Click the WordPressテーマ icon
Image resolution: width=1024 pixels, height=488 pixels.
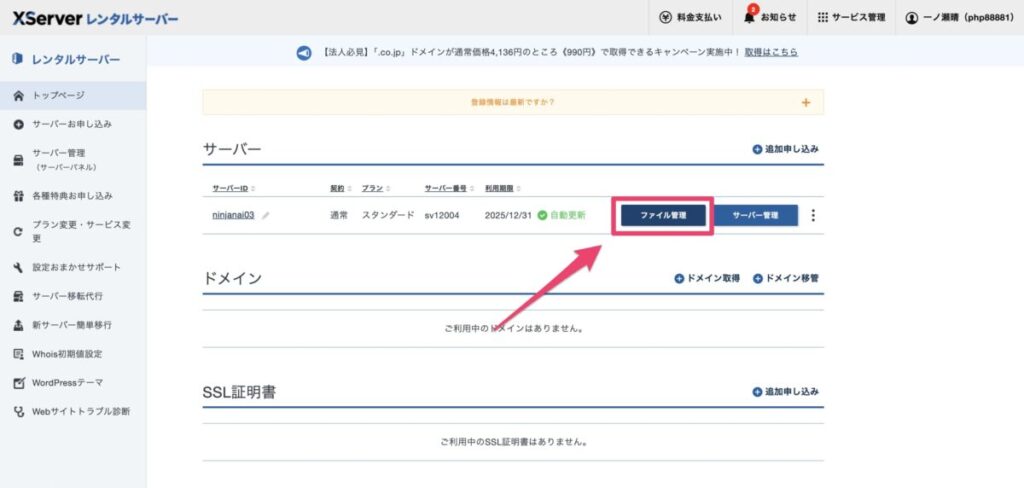point(18,383)
